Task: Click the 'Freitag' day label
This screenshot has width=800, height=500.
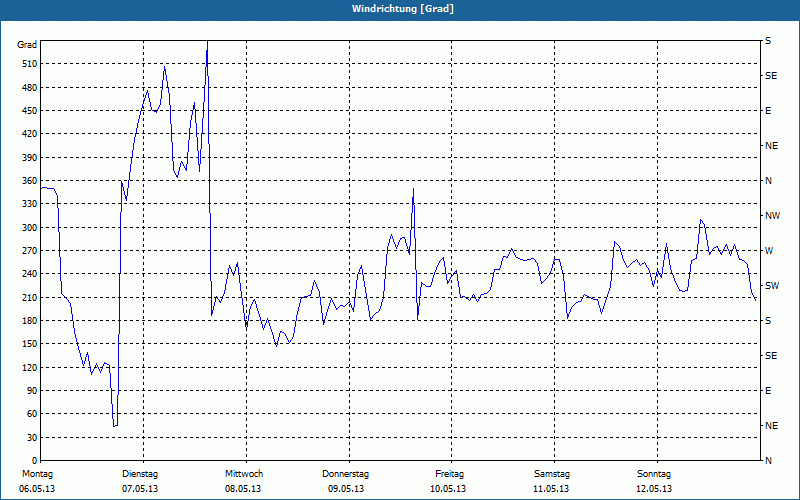Action: coord(449,474)
